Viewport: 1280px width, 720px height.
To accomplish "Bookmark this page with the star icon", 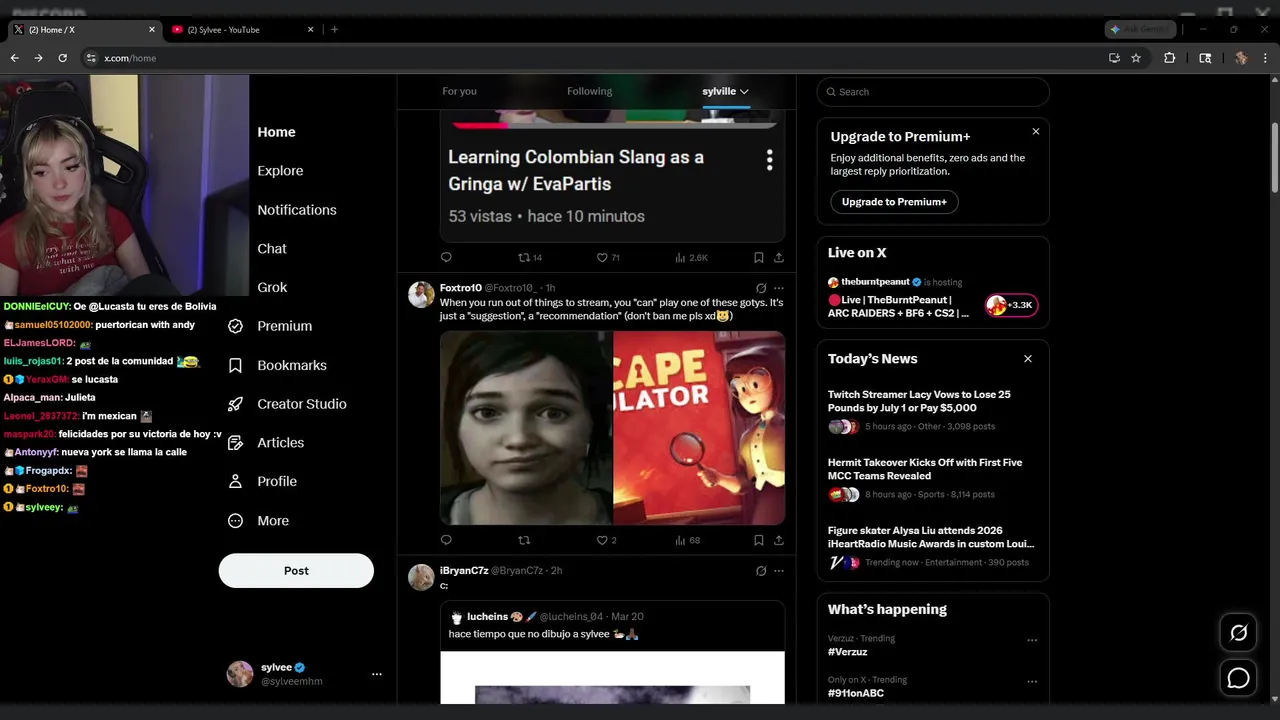I will click(1136, 58).
